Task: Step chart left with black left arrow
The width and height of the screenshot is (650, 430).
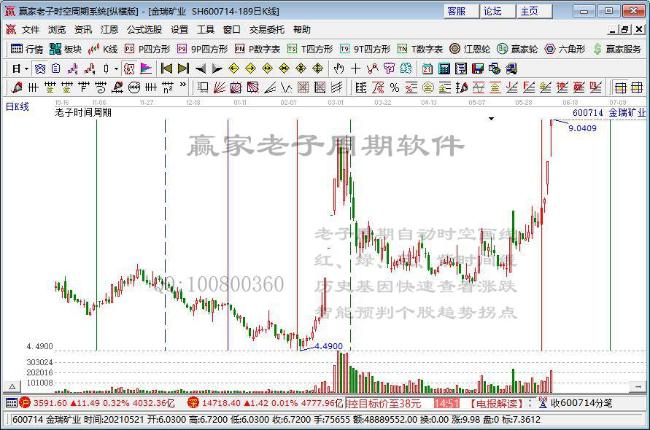Action: pos(201,68)
